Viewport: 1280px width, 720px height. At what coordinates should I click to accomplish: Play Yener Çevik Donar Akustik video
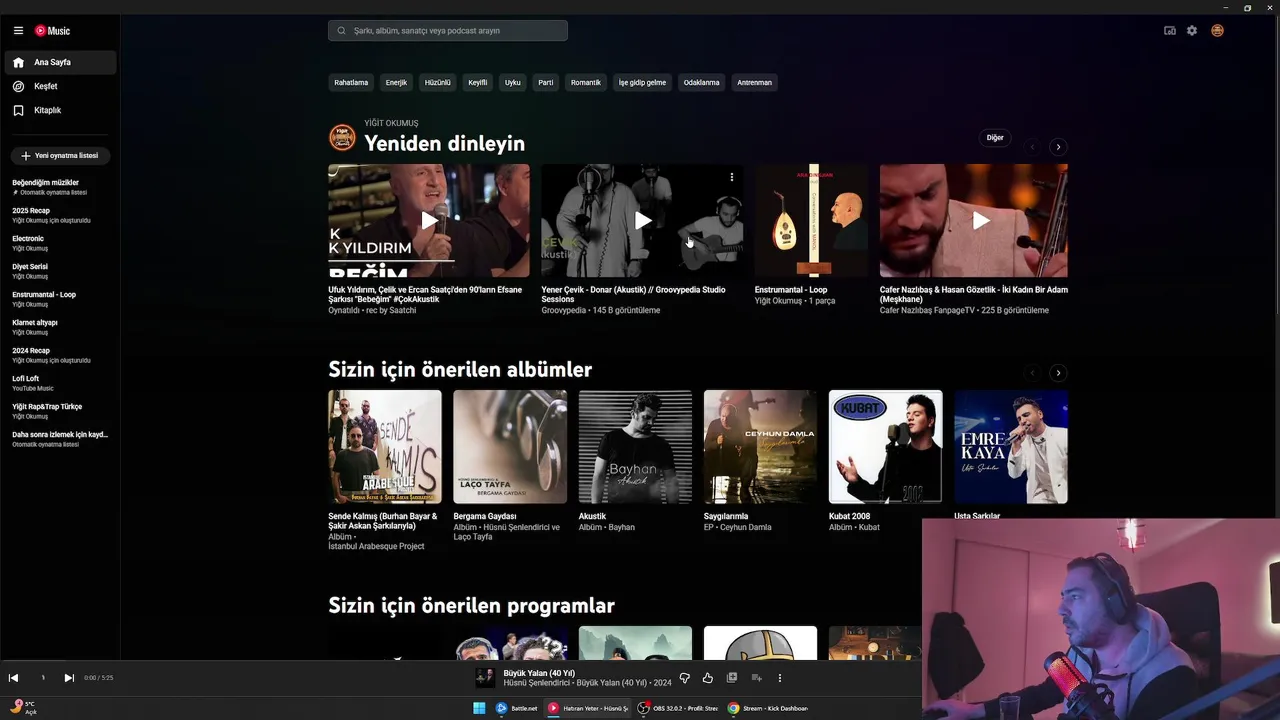(643, 221)
